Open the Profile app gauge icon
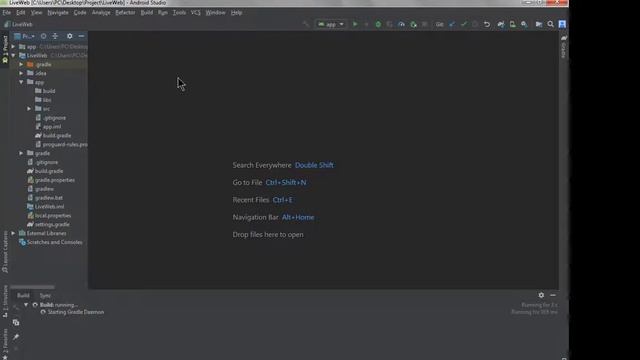This screenshot has width=640, height=360. 402,24
